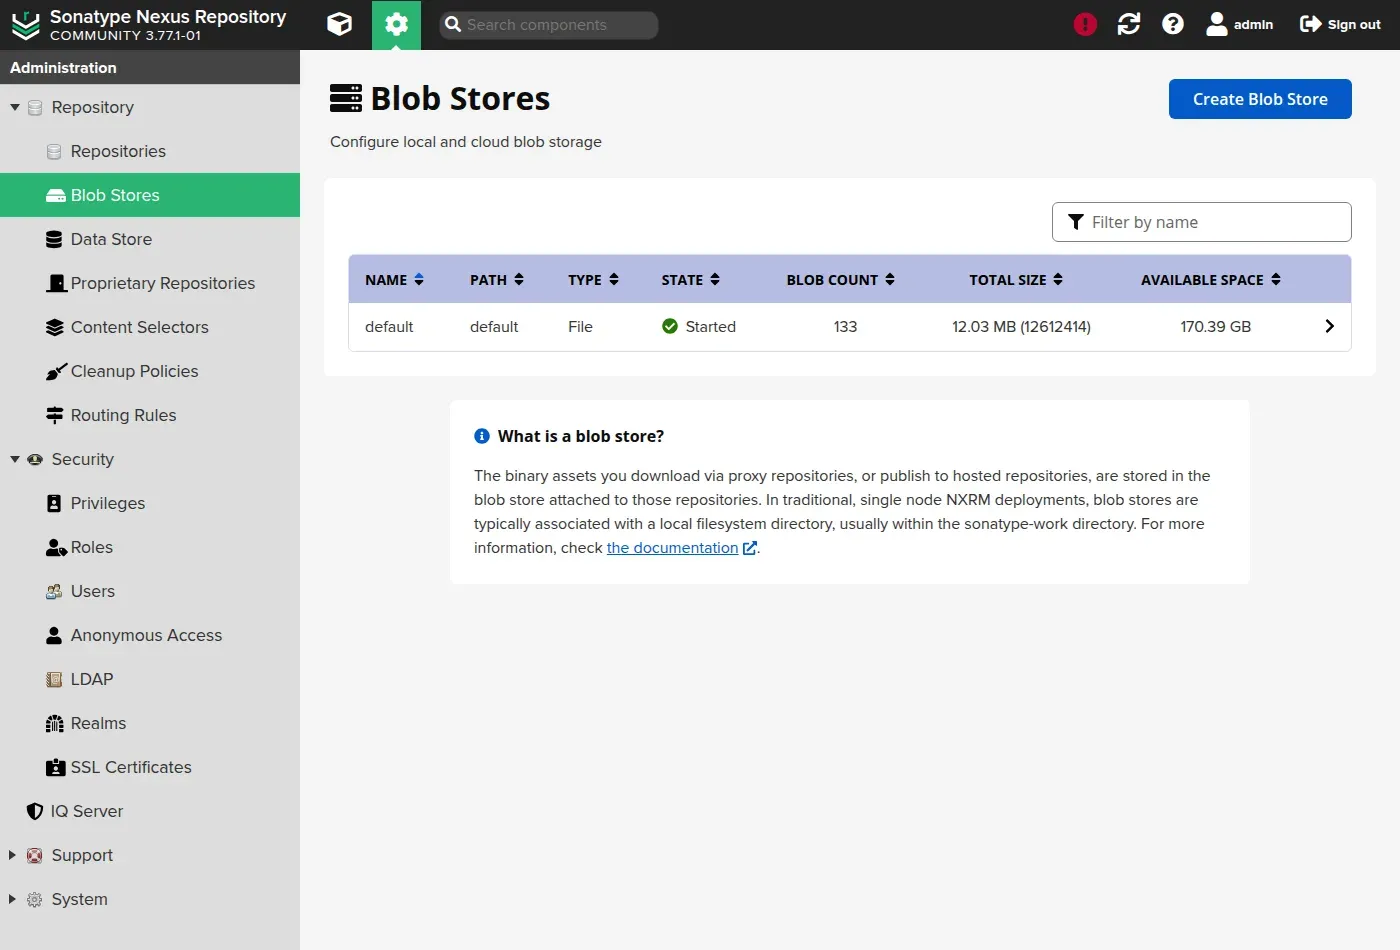Click the System gear icon in sidebar
1400x950 pixels.
(35, 899)
